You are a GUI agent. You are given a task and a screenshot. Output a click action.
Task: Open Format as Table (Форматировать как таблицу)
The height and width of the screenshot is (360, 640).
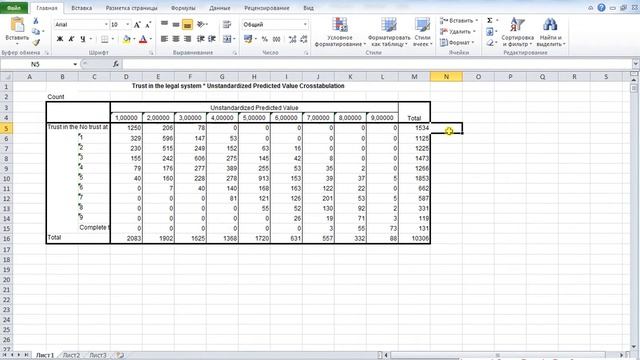[x=389, y=32]
